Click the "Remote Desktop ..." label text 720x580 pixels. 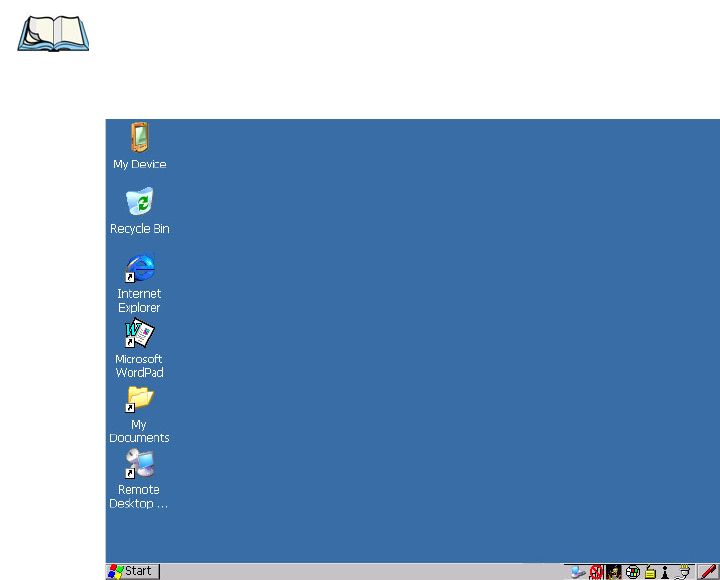pyautogui.click(x=139, y=496)
